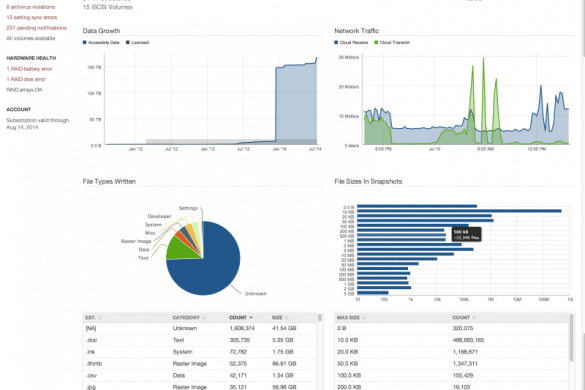Screen dimensions: 585x390
Task: Toggle the Cloud Transmit legend swatch
Action: click(376, 43)
